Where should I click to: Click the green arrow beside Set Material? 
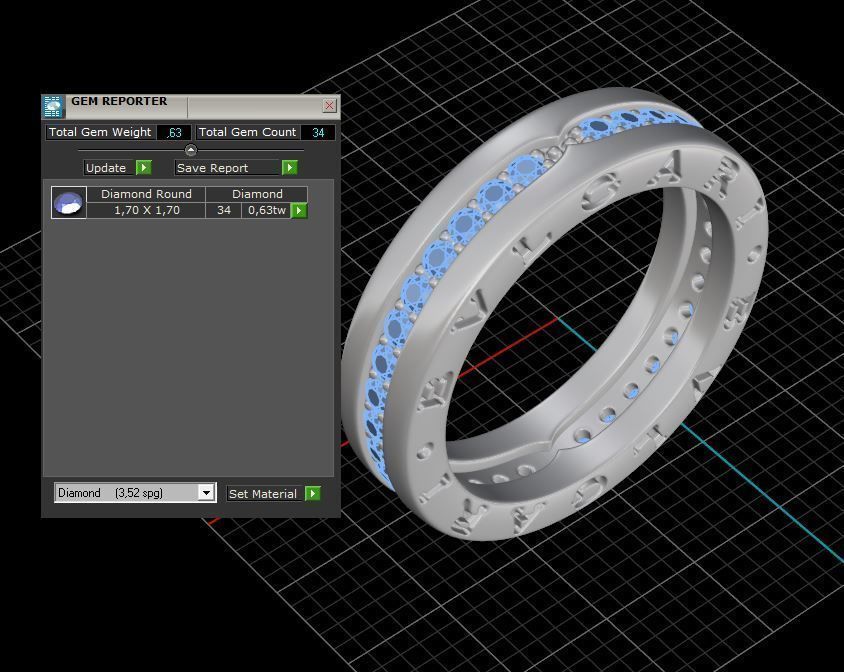pos(313,493)
